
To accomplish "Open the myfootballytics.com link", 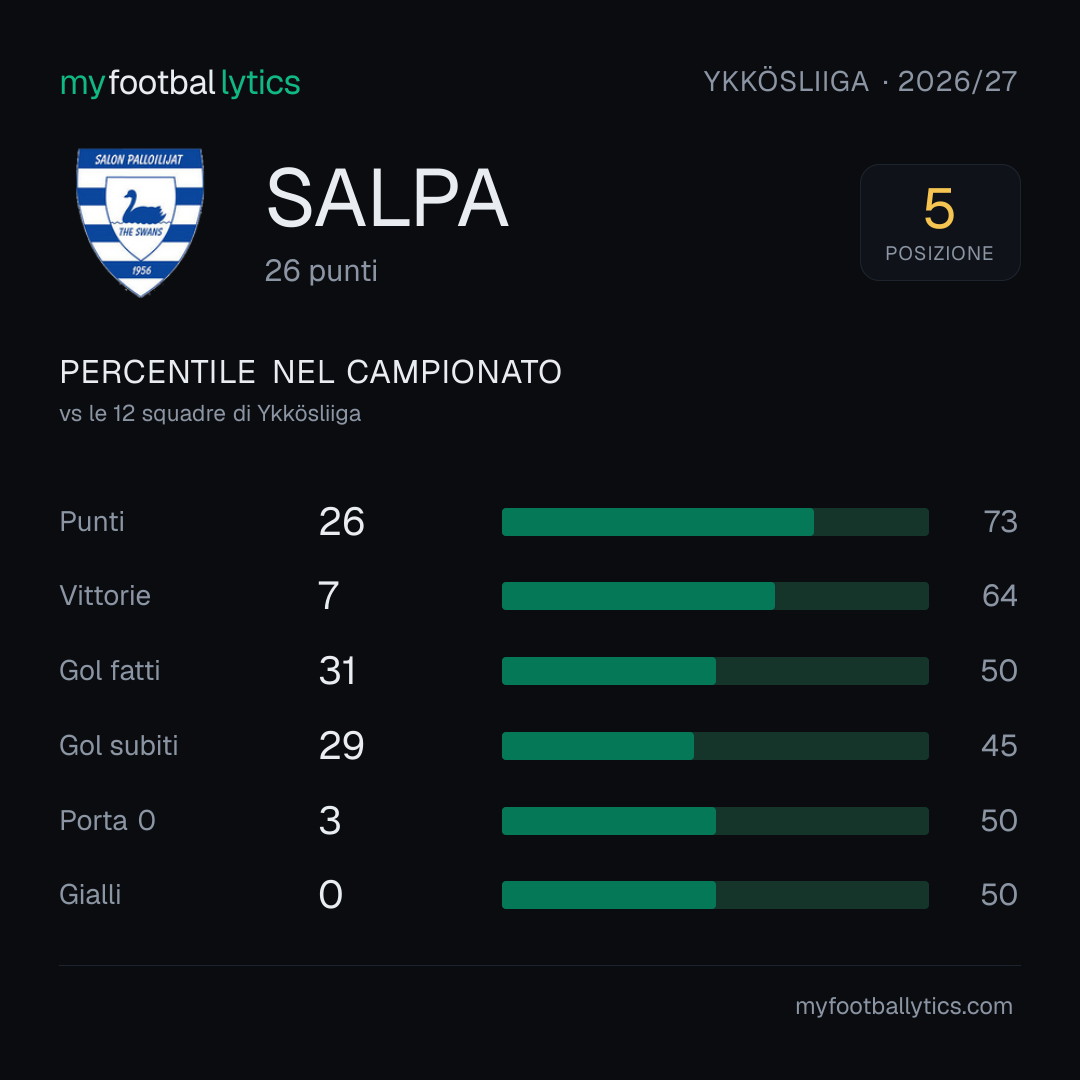I will (904, 1006).
